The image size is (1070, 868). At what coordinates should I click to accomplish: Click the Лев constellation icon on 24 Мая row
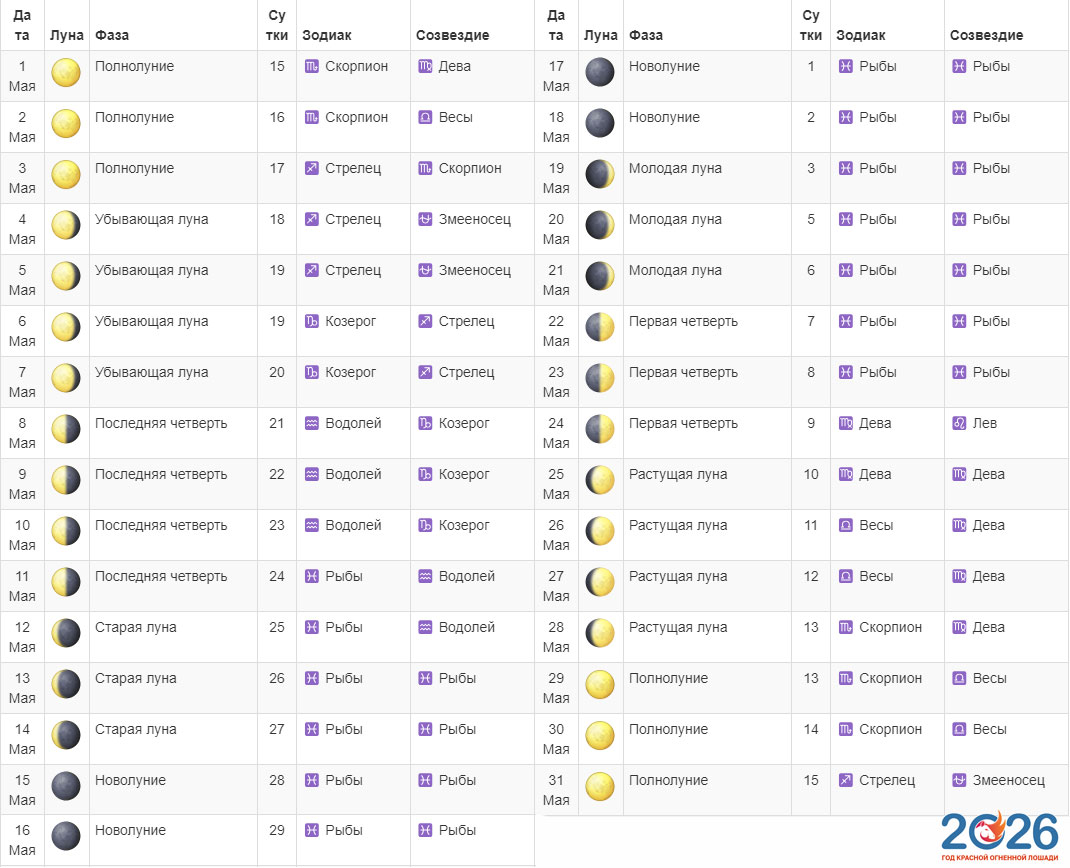(x=959, y=423)
